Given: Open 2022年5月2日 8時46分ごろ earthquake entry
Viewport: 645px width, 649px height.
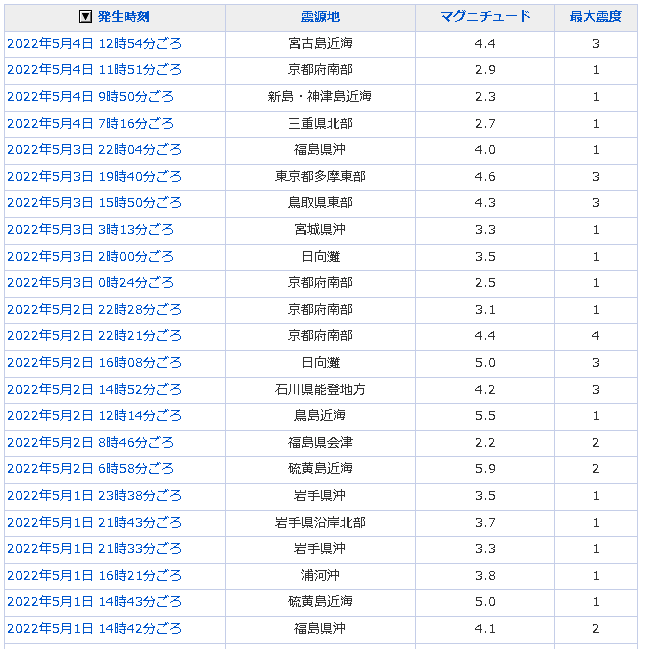Looking at the screenshot, I should pyautogui.click(x=90, y=442).
